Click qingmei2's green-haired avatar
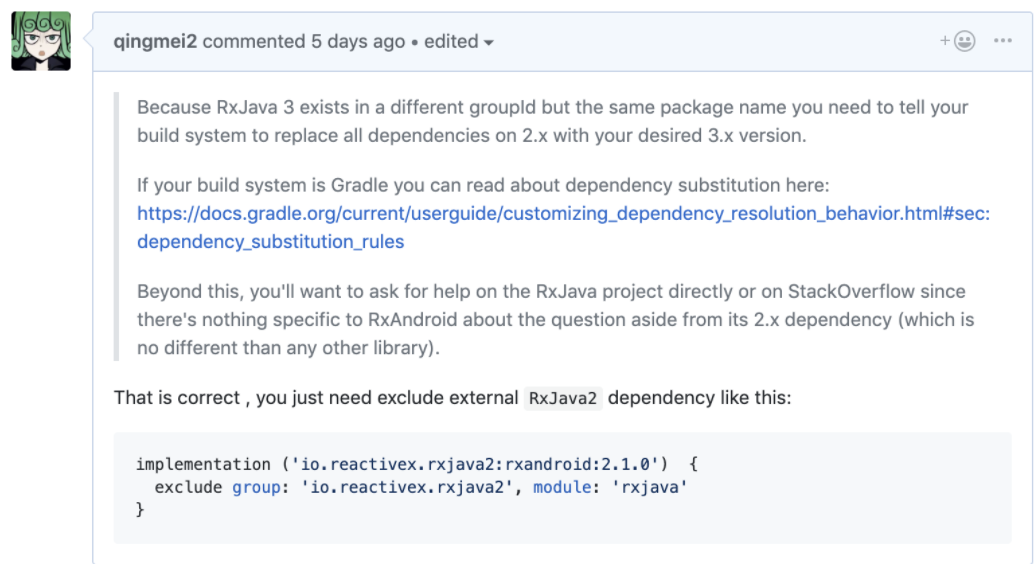The height and width of the screenshot is (580, 1036). coord(41,41)
